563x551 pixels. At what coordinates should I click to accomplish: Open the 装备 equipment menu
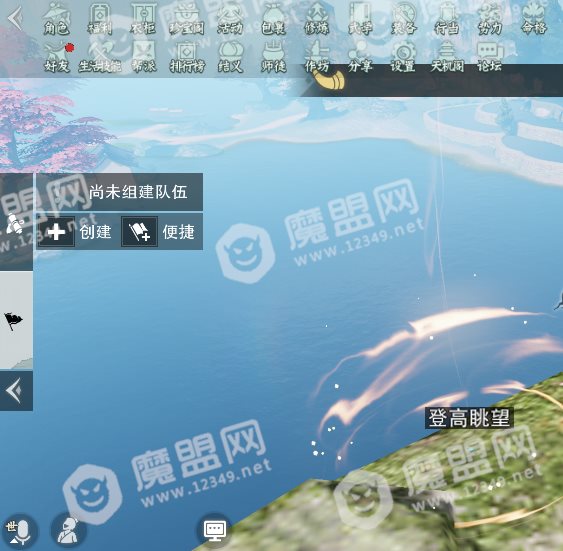coord(404,19)
